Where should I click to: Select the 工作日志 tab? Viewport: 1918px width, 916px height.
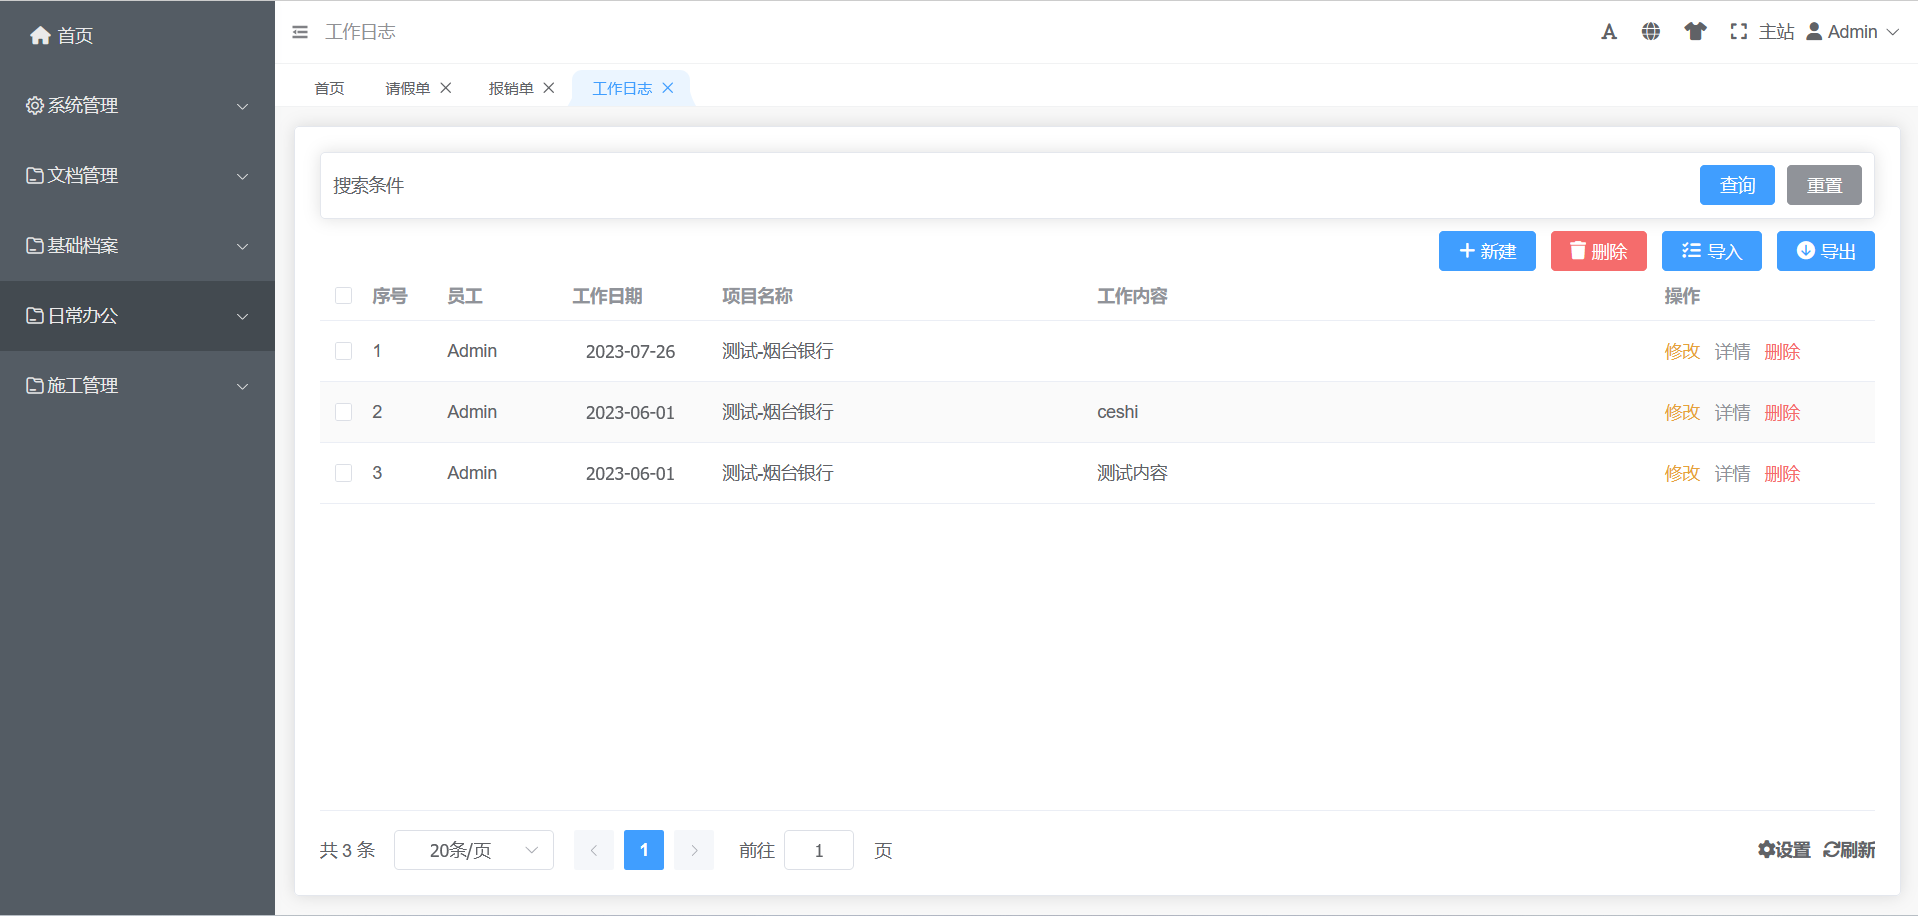coord(622,88)
